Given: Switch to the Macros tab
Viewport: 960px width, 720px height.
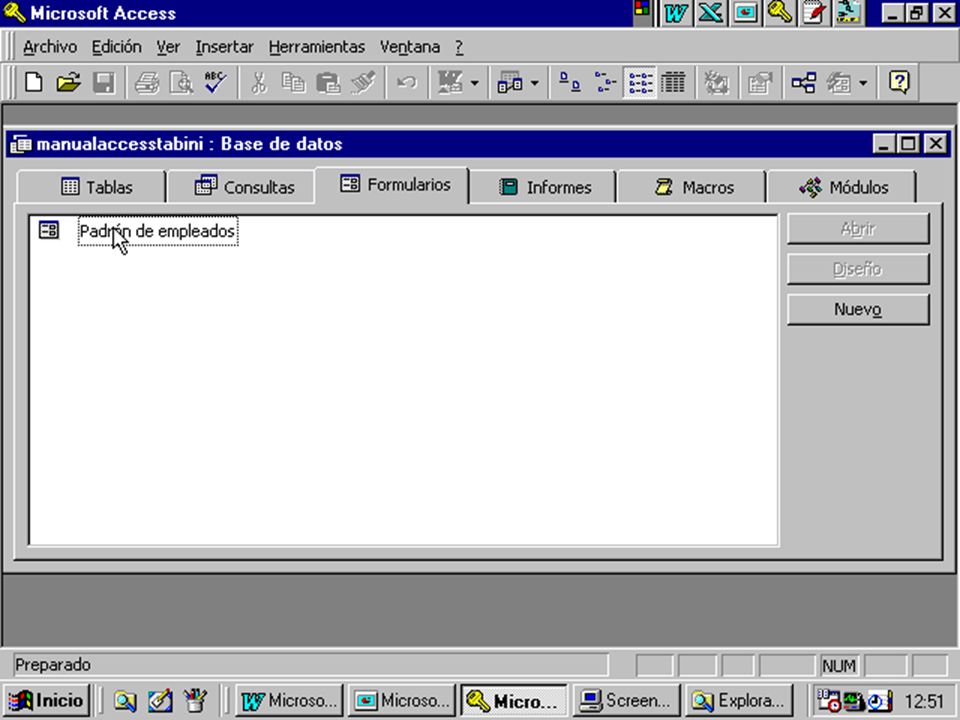Looking at the screenshot, I should tap(692, 187).
